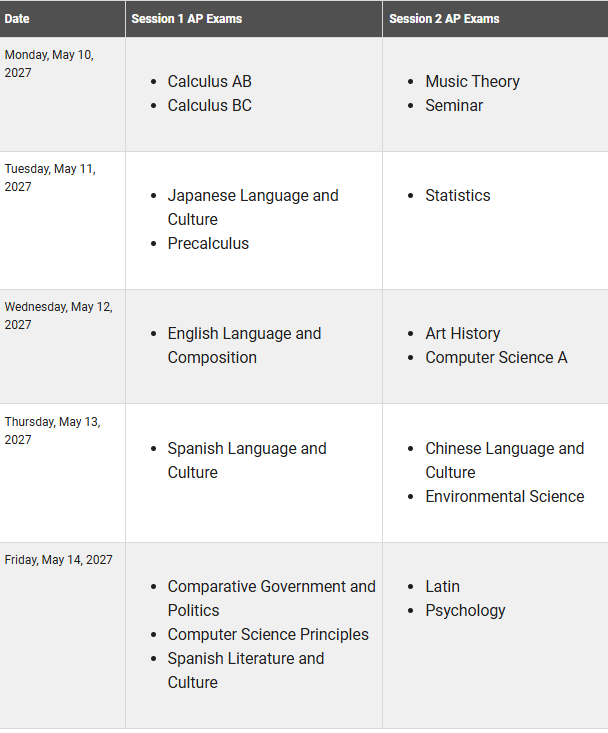Select the Calculus AB exam entry

(x=209, y=81)
